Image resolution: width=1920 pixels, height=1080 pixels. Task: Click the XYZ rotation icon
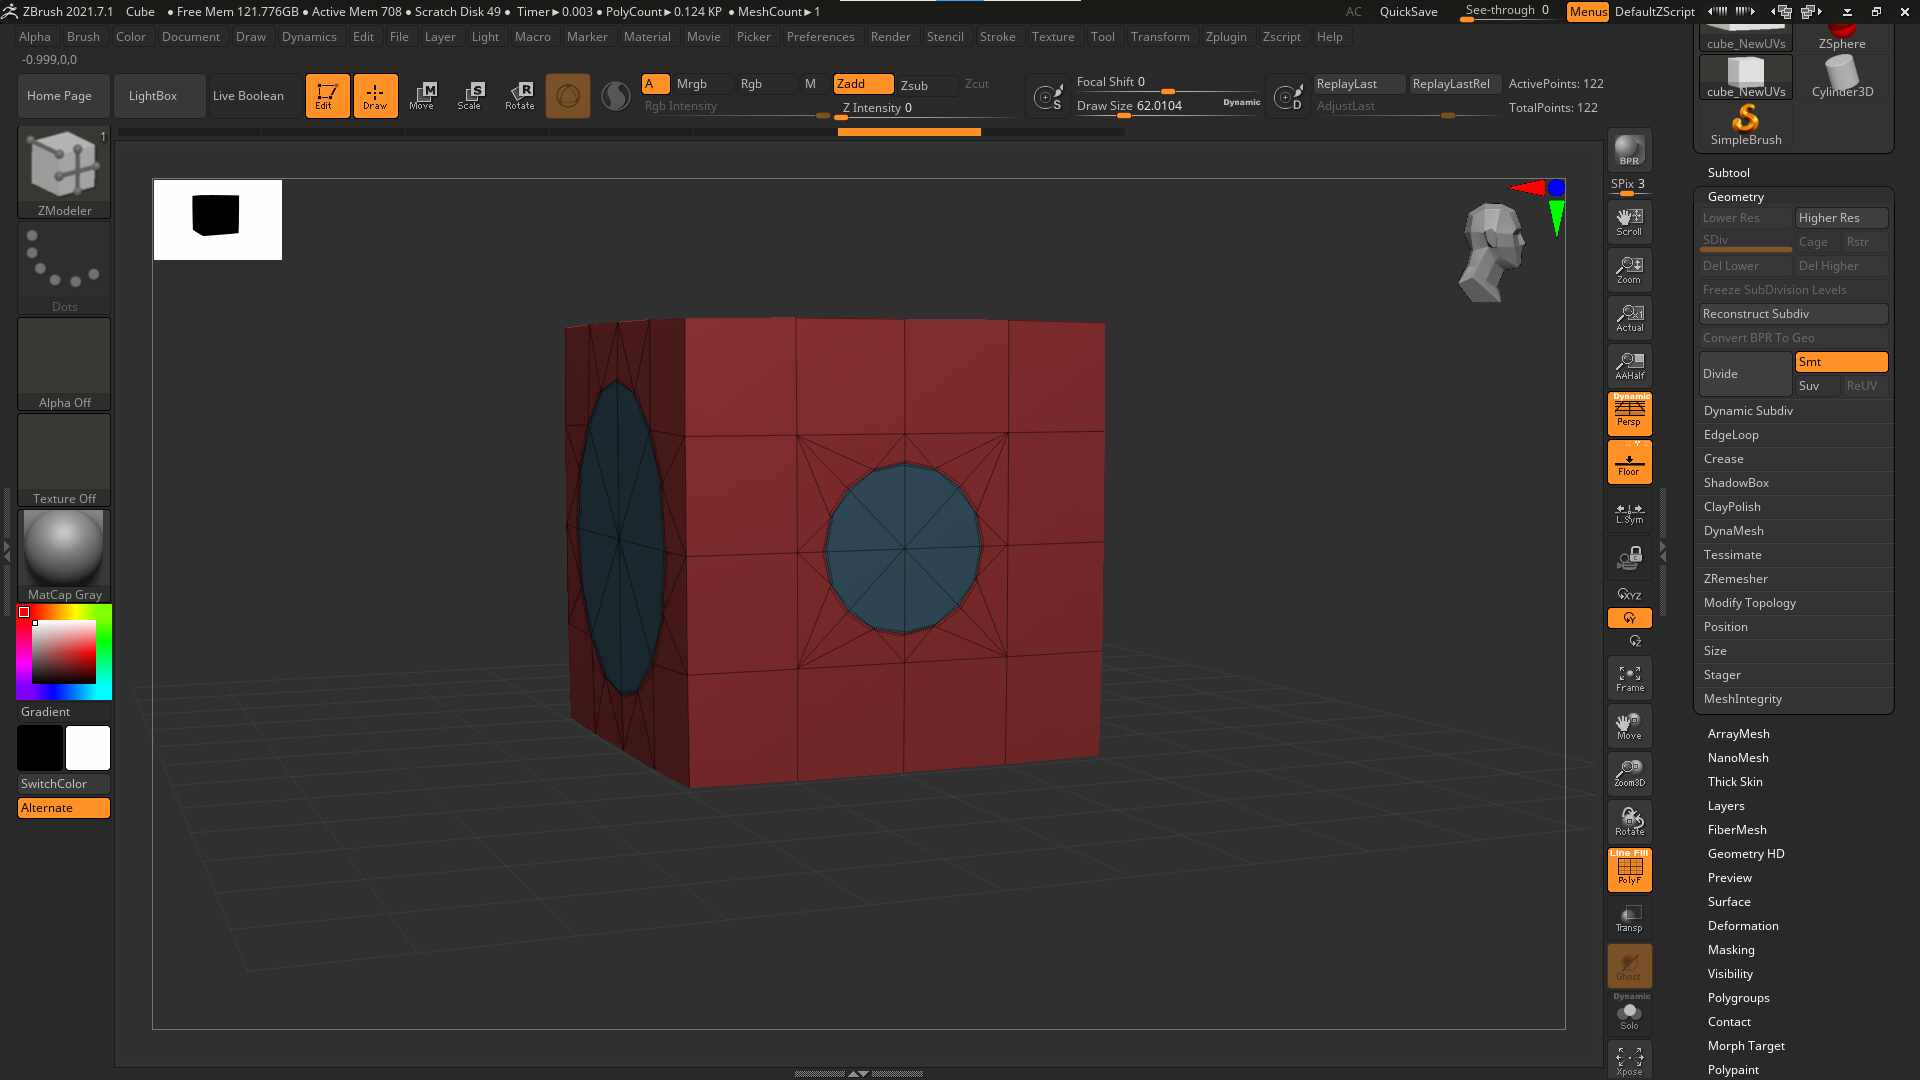[x=1629, y=594]
